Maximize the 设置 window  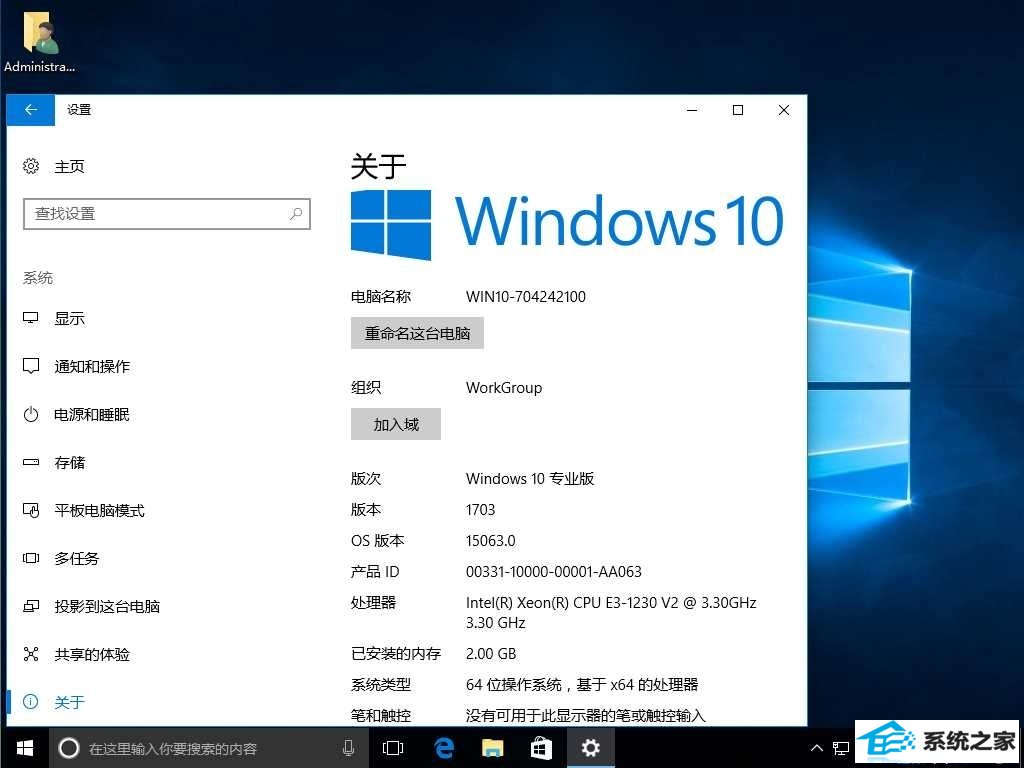click(738, 110)
